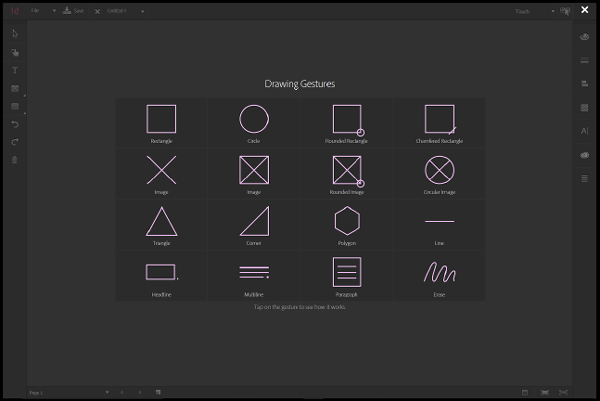
Task: Tap the Multiline gesture
Action: tap(254, 276)
